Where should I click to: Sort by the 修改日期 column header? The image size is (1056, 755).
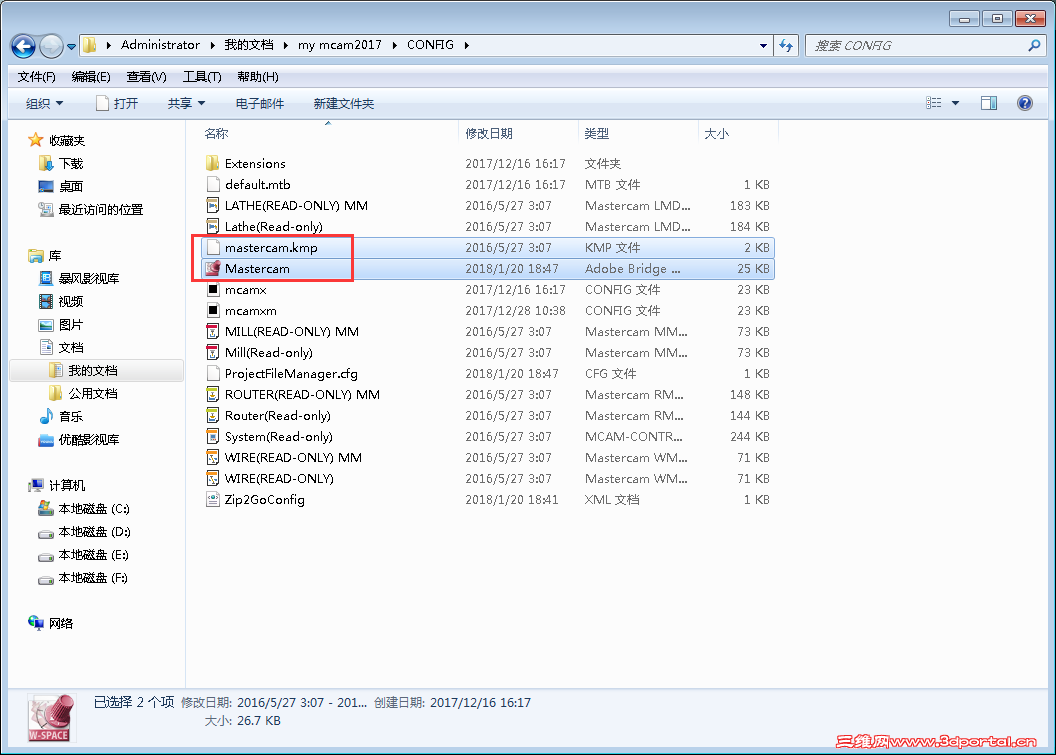489,133
